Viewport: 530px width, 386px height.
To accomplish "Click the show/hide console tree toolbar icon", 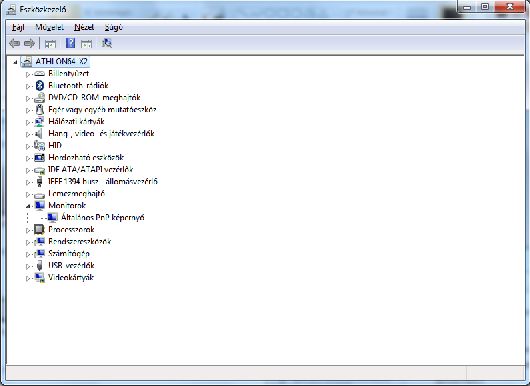I will coord(50,43).
